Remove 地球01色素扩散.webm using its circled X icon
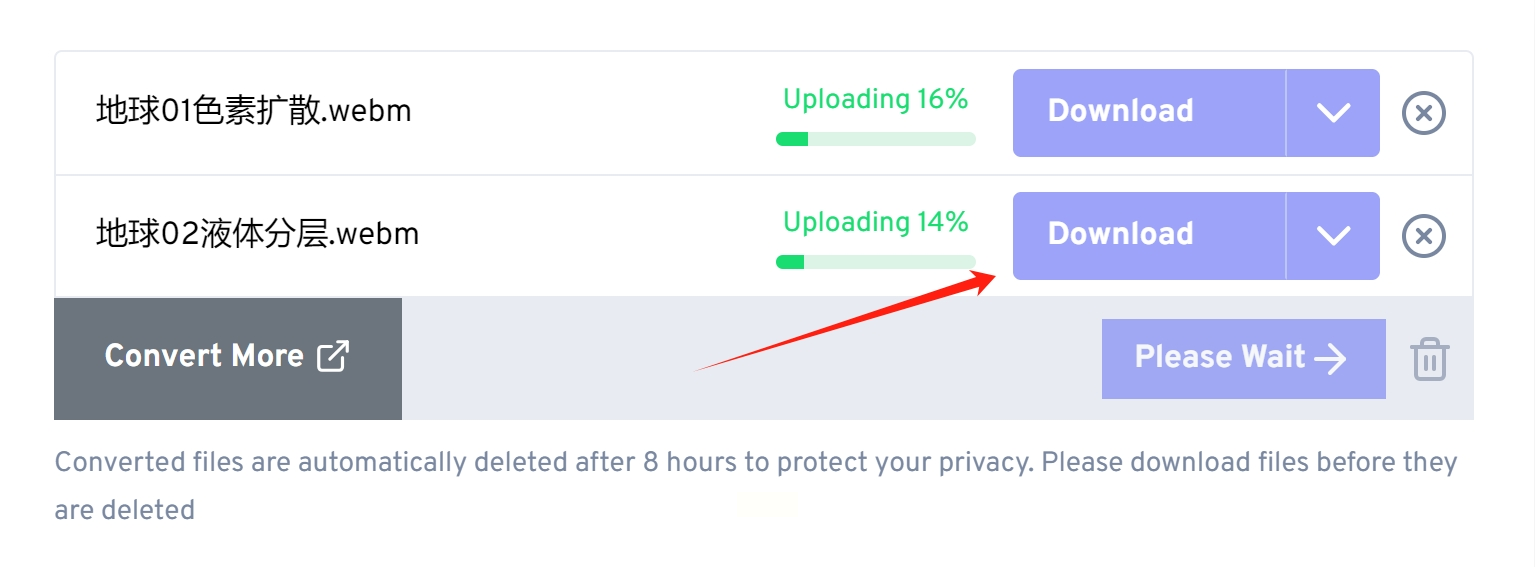Viewport: 1535px width, 567px height. (x=1424, y=113)
